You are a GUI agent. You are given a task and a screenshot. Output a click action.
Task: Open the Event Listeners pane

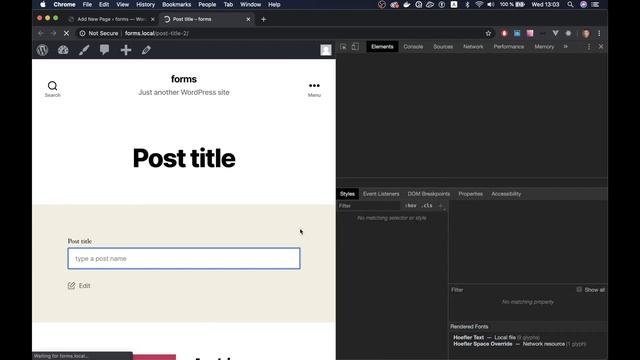[x=381, y=194]
